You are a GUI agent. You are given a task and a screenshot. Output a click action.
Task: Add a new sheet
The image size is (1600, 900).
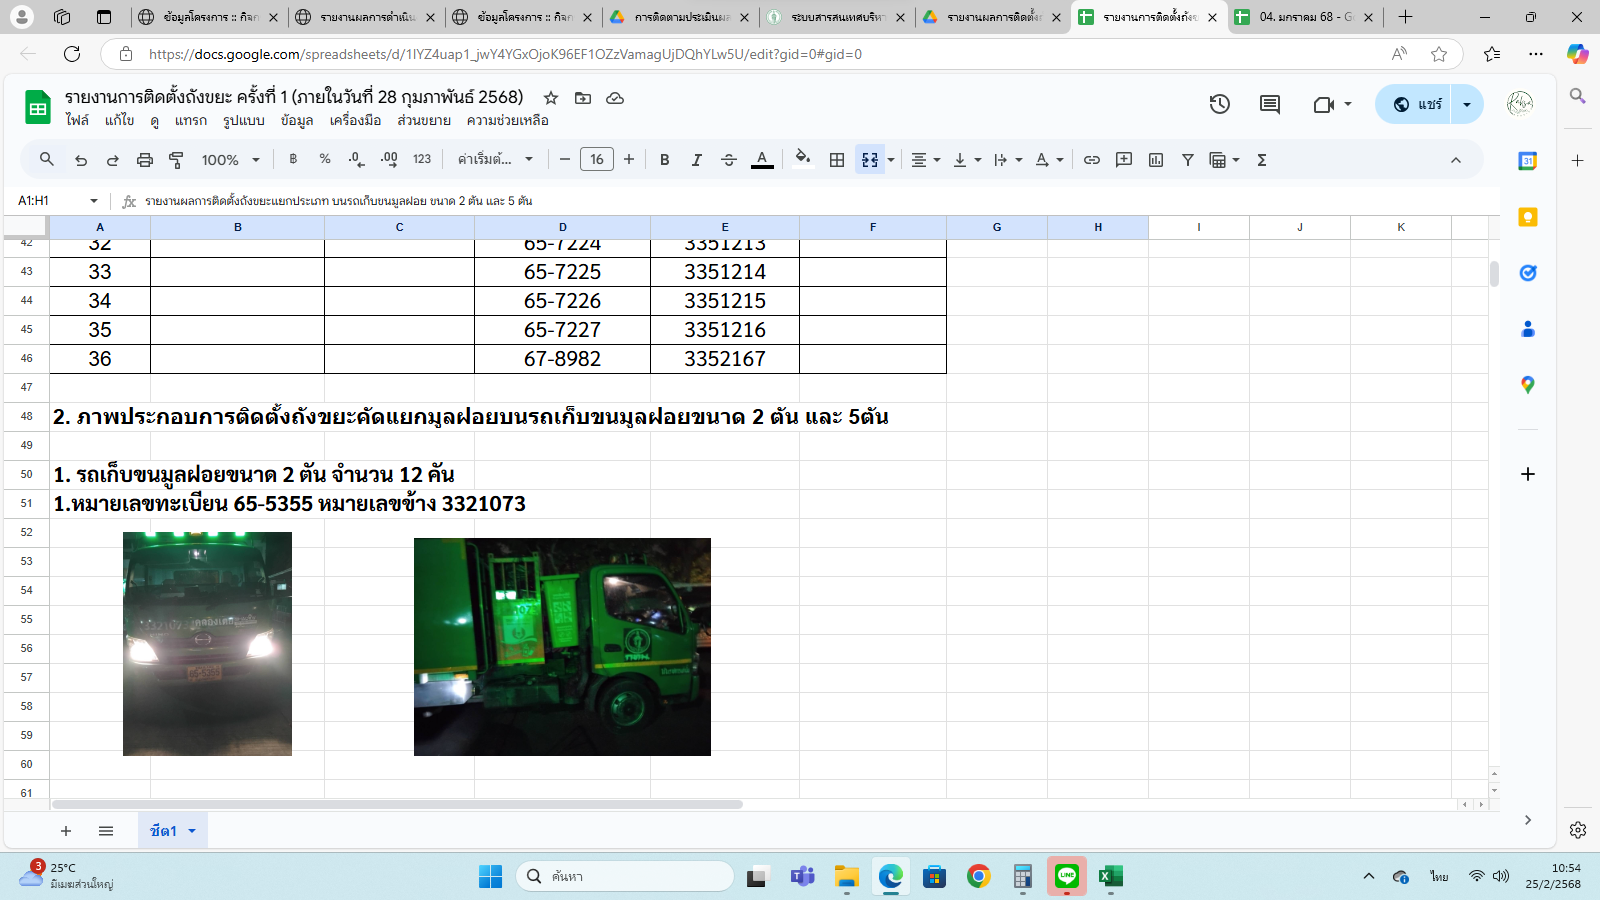point(66,831)
